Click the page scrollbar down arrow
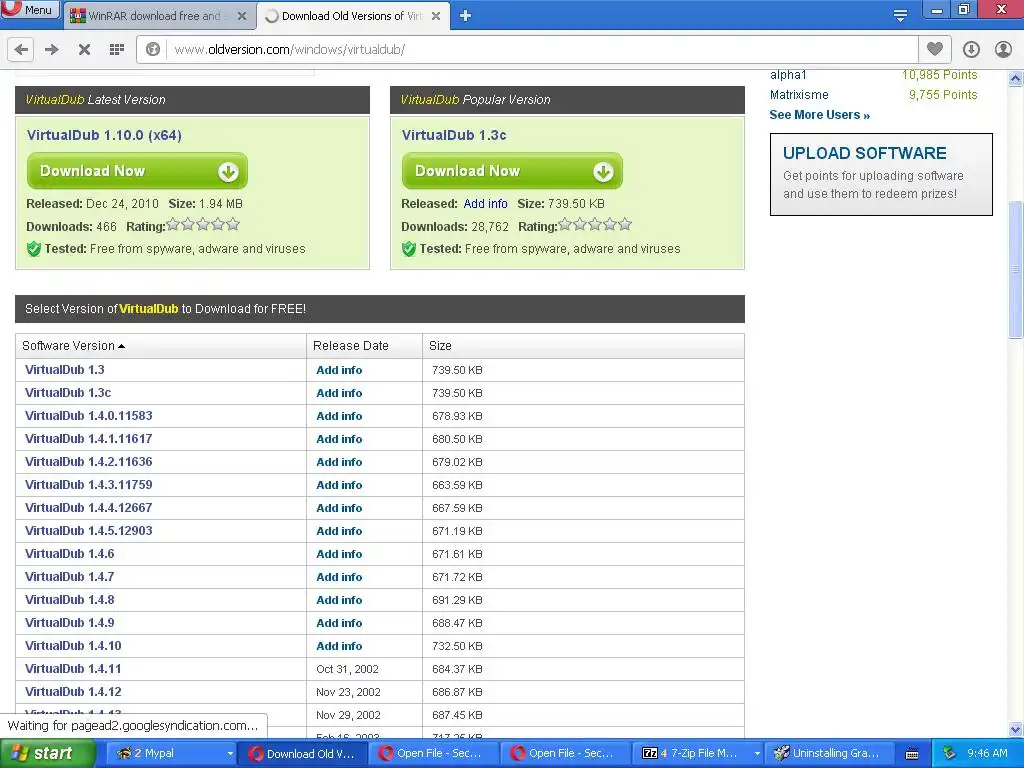The image size is (1024, 768). pyautogui.click(x=1016, y=729)
